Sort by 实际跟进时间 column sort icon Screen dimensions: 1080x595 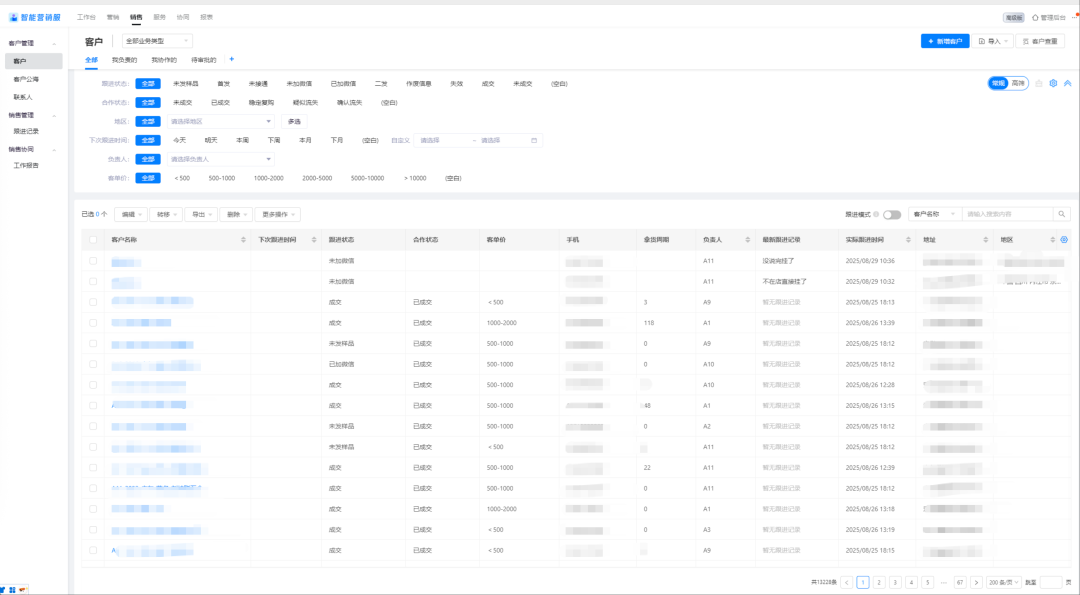pyautogui.click(x=908, y=240)
